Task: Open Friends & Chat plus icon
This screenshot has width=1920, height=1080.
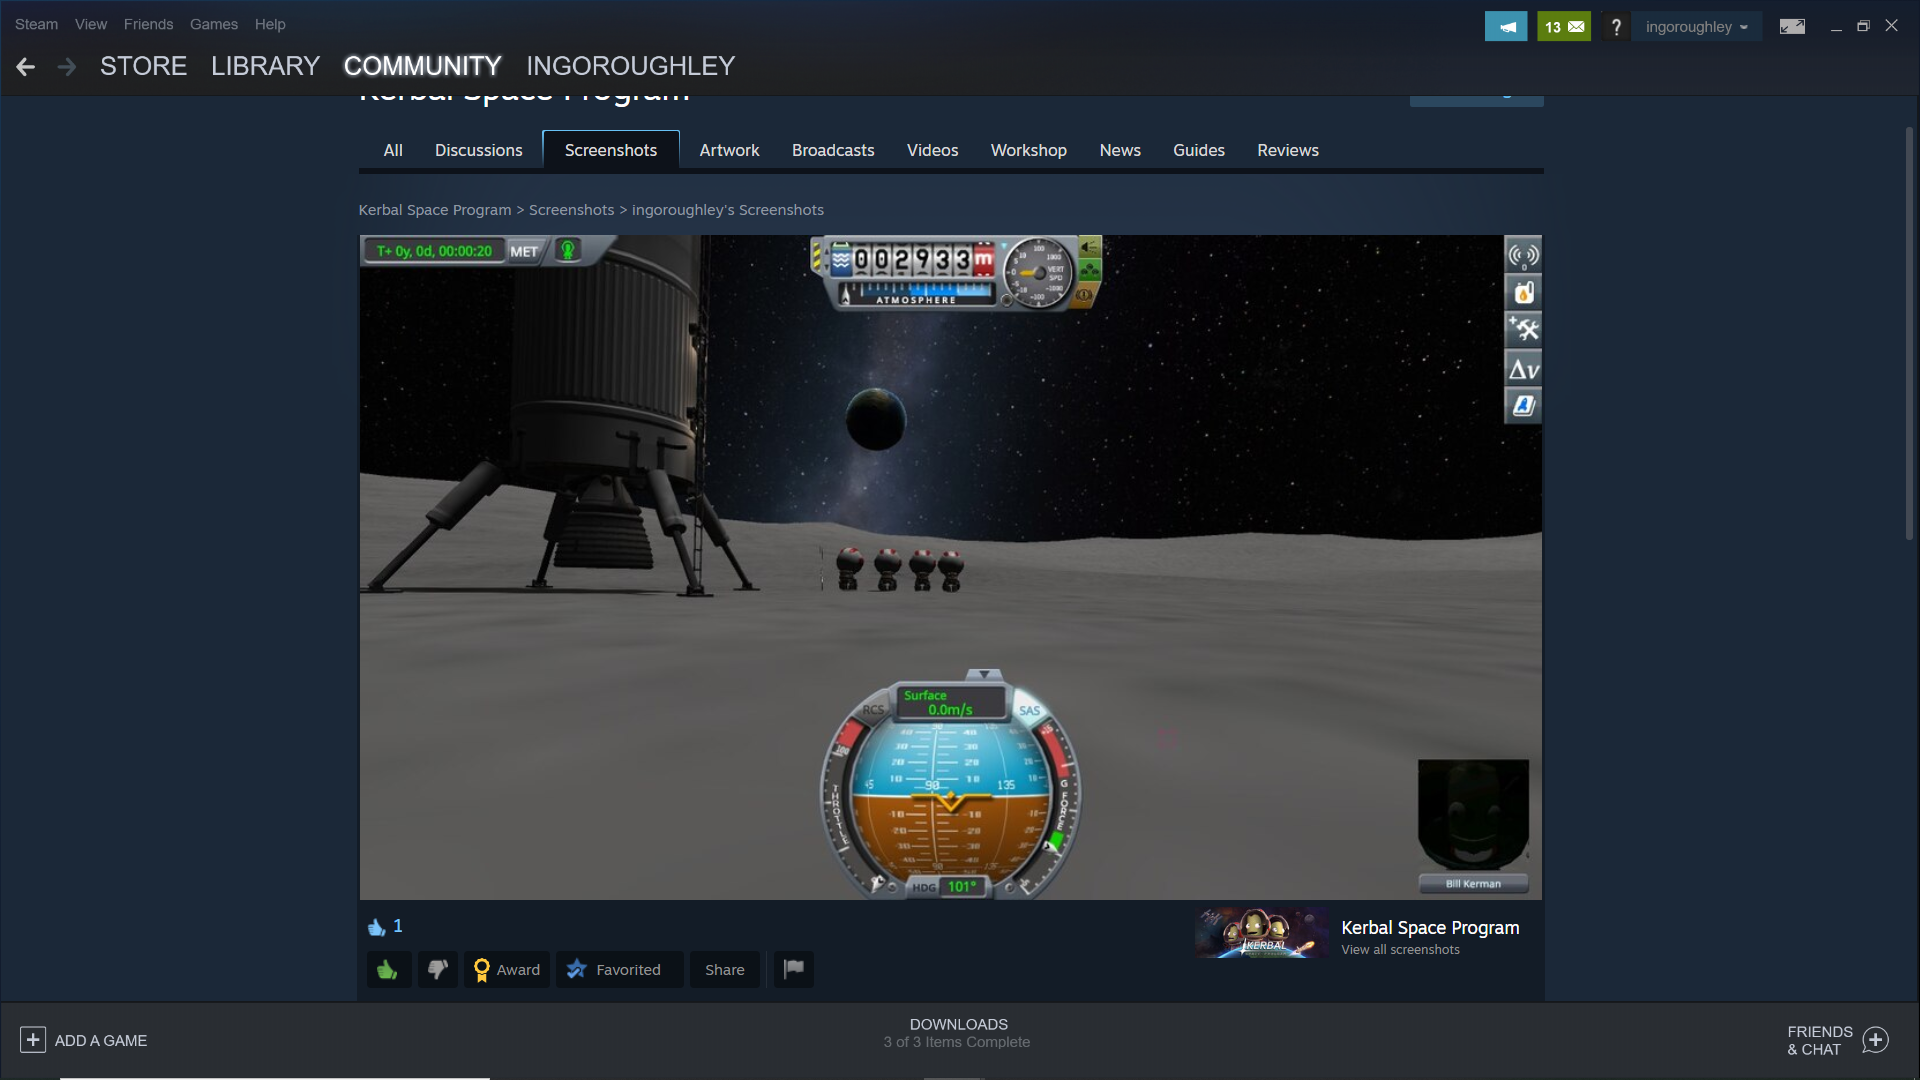Action: point(1876,1040)
